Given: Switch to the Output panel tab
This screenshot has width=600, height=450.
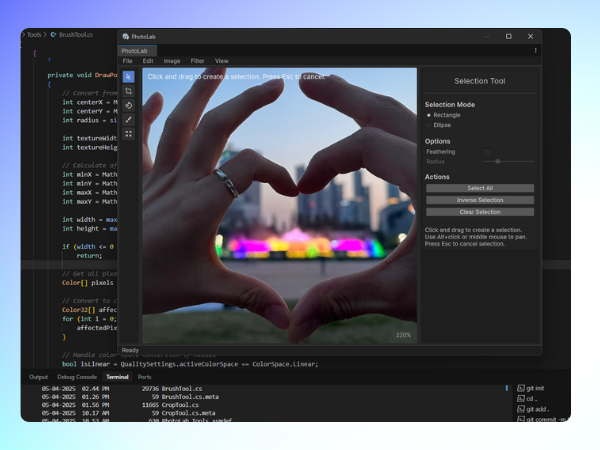Looking at the screenshot, I should pos(38,377).
